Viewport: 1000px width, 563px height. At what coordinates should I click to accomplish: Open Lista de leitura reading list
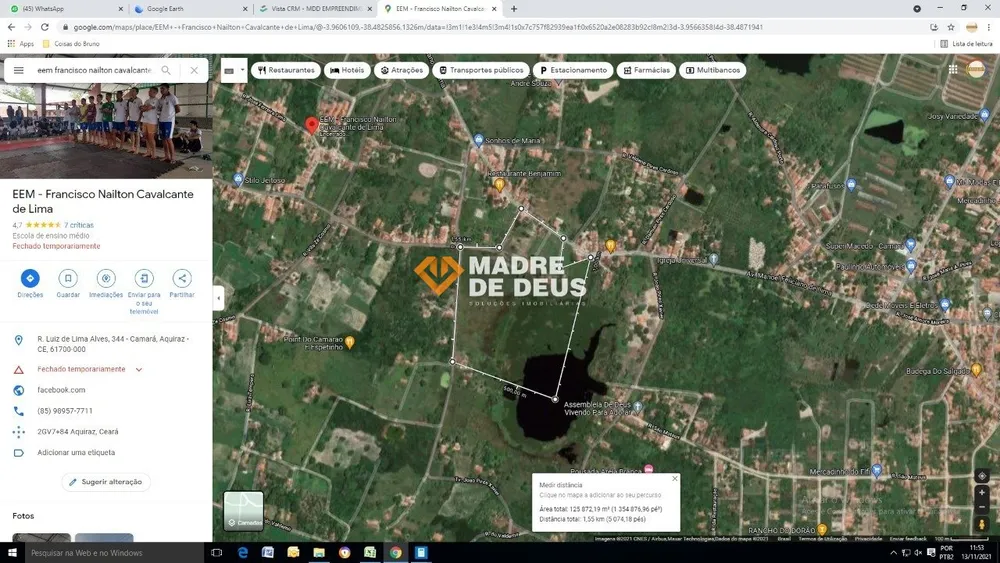966,44
